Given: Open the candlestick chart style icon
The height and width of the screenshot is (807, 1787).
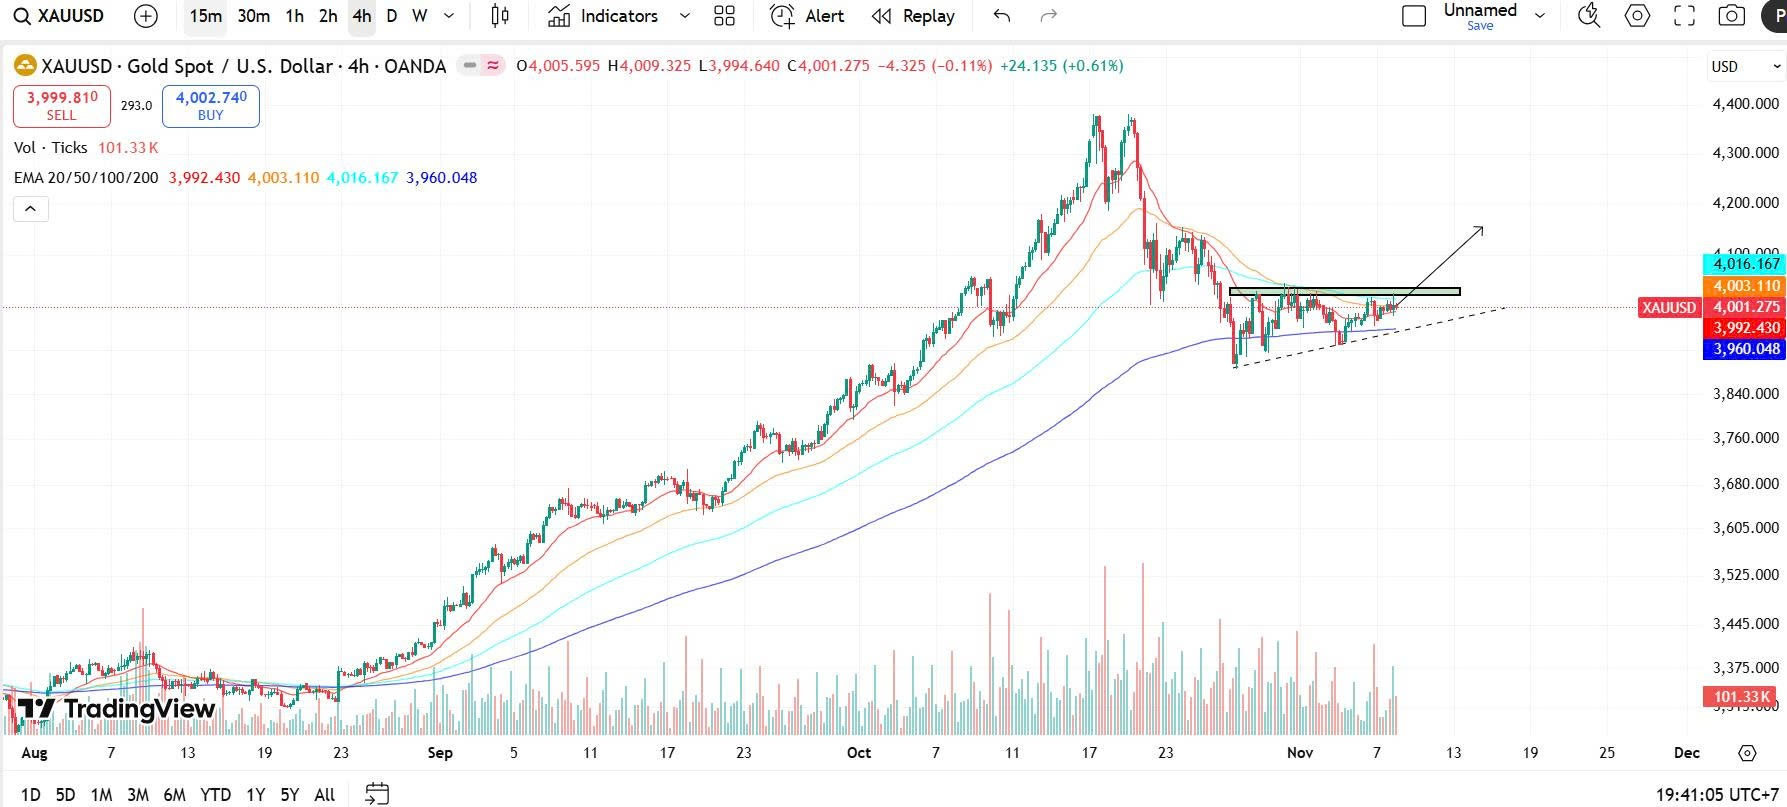Looking at the screenshot, I should point(500,16).
